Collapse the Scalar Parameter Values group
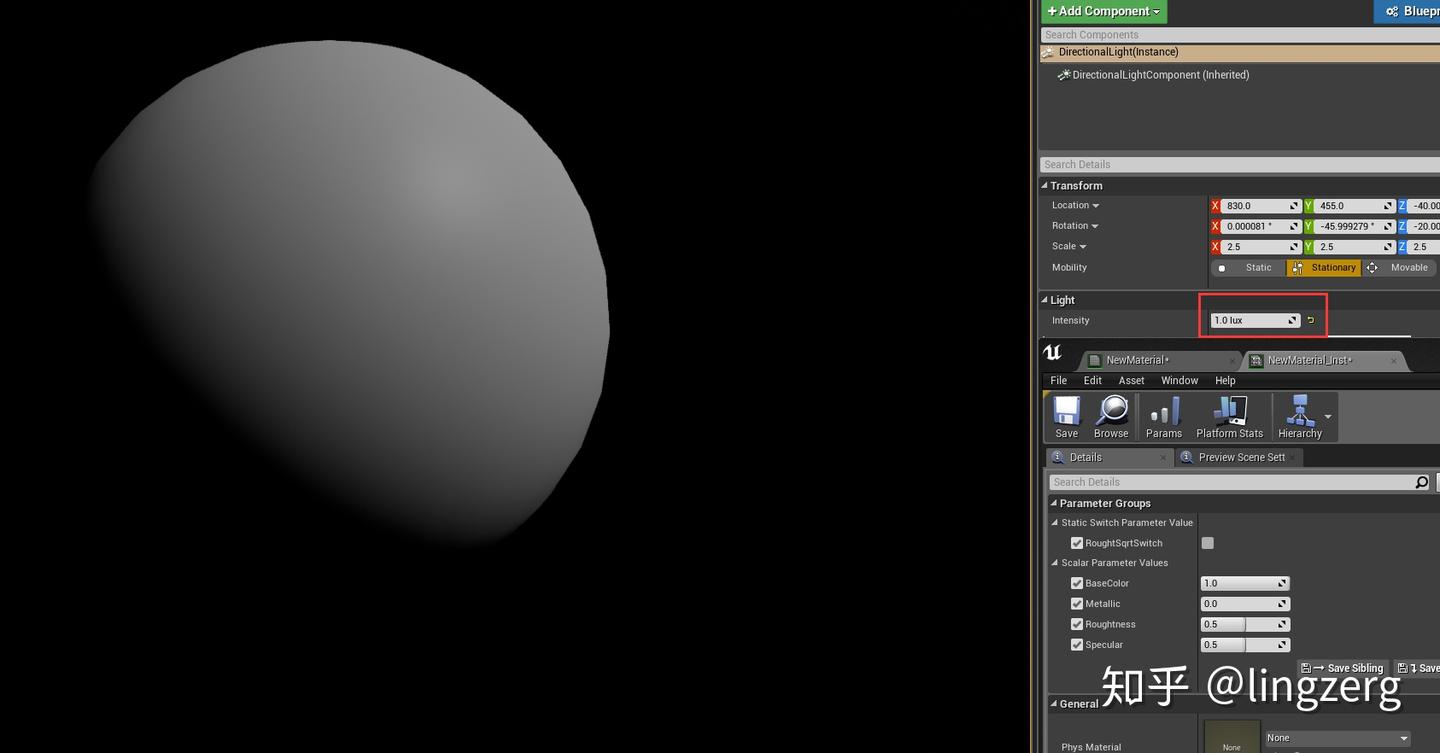Screen dimensions: 1440x753 1055,563
